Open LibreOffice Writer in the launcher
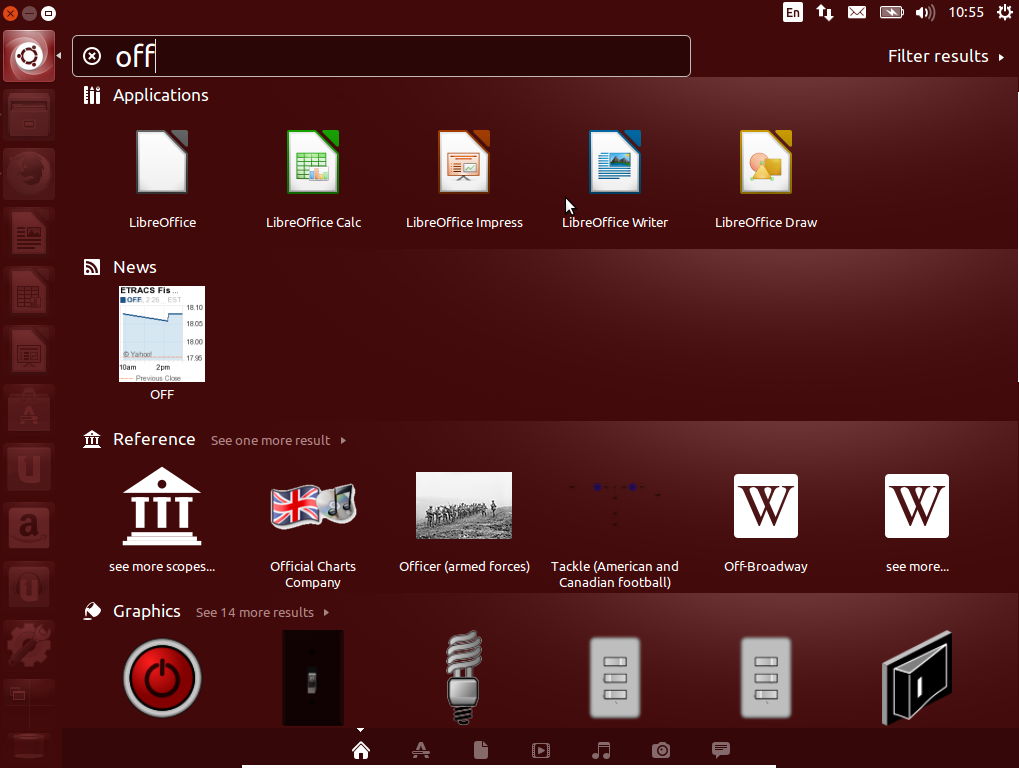This screenshot has height=768, width=1019. [x=29, y=233]
